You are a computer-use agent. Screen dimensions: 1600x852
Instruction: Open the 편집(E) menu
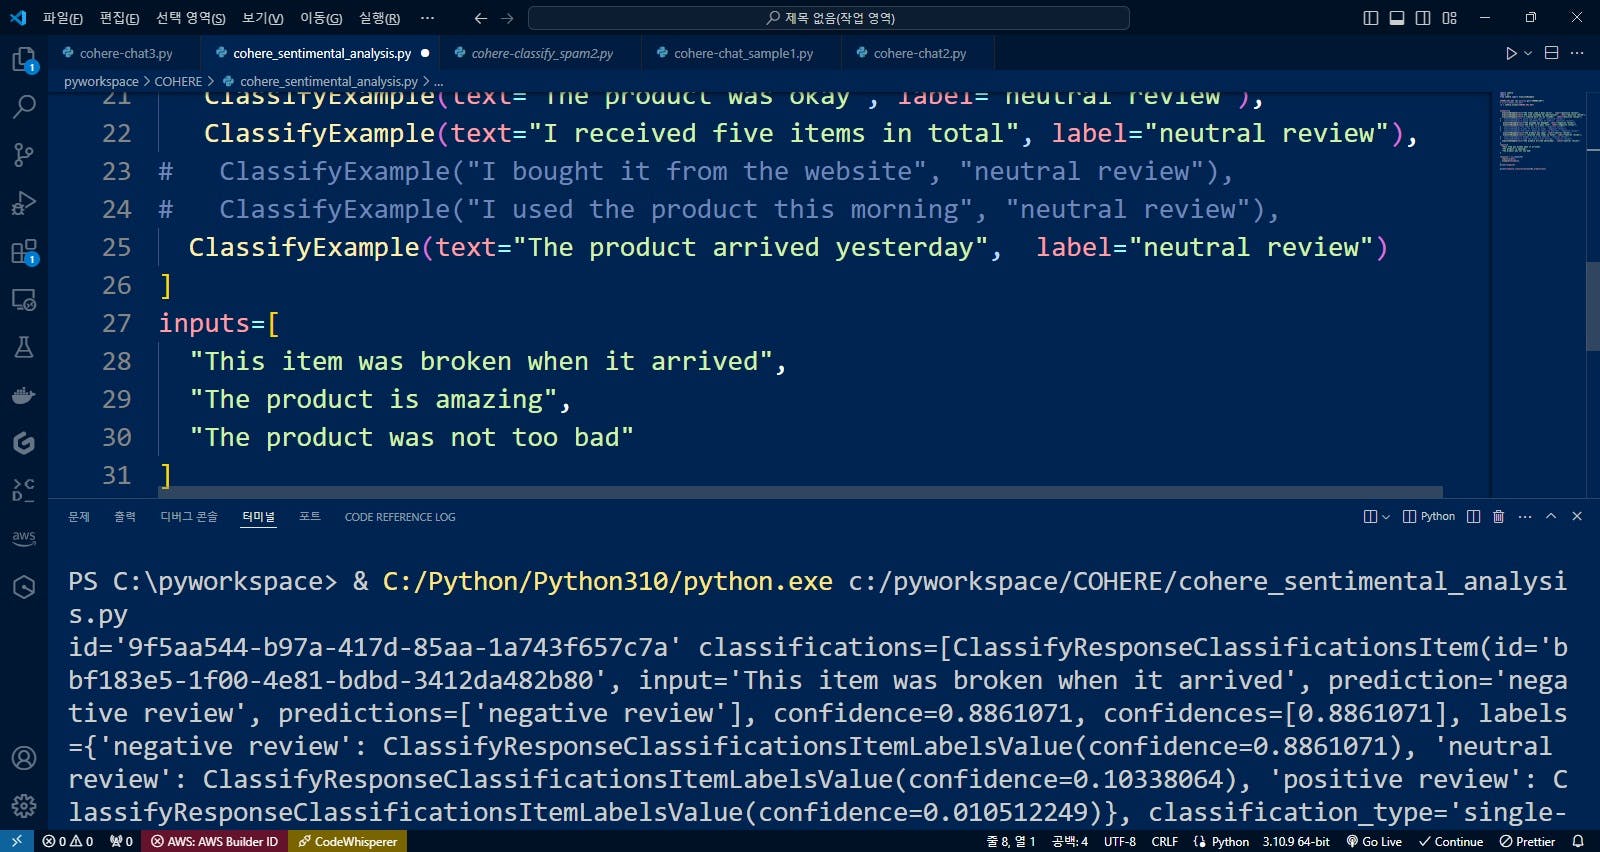coord(119,18)
